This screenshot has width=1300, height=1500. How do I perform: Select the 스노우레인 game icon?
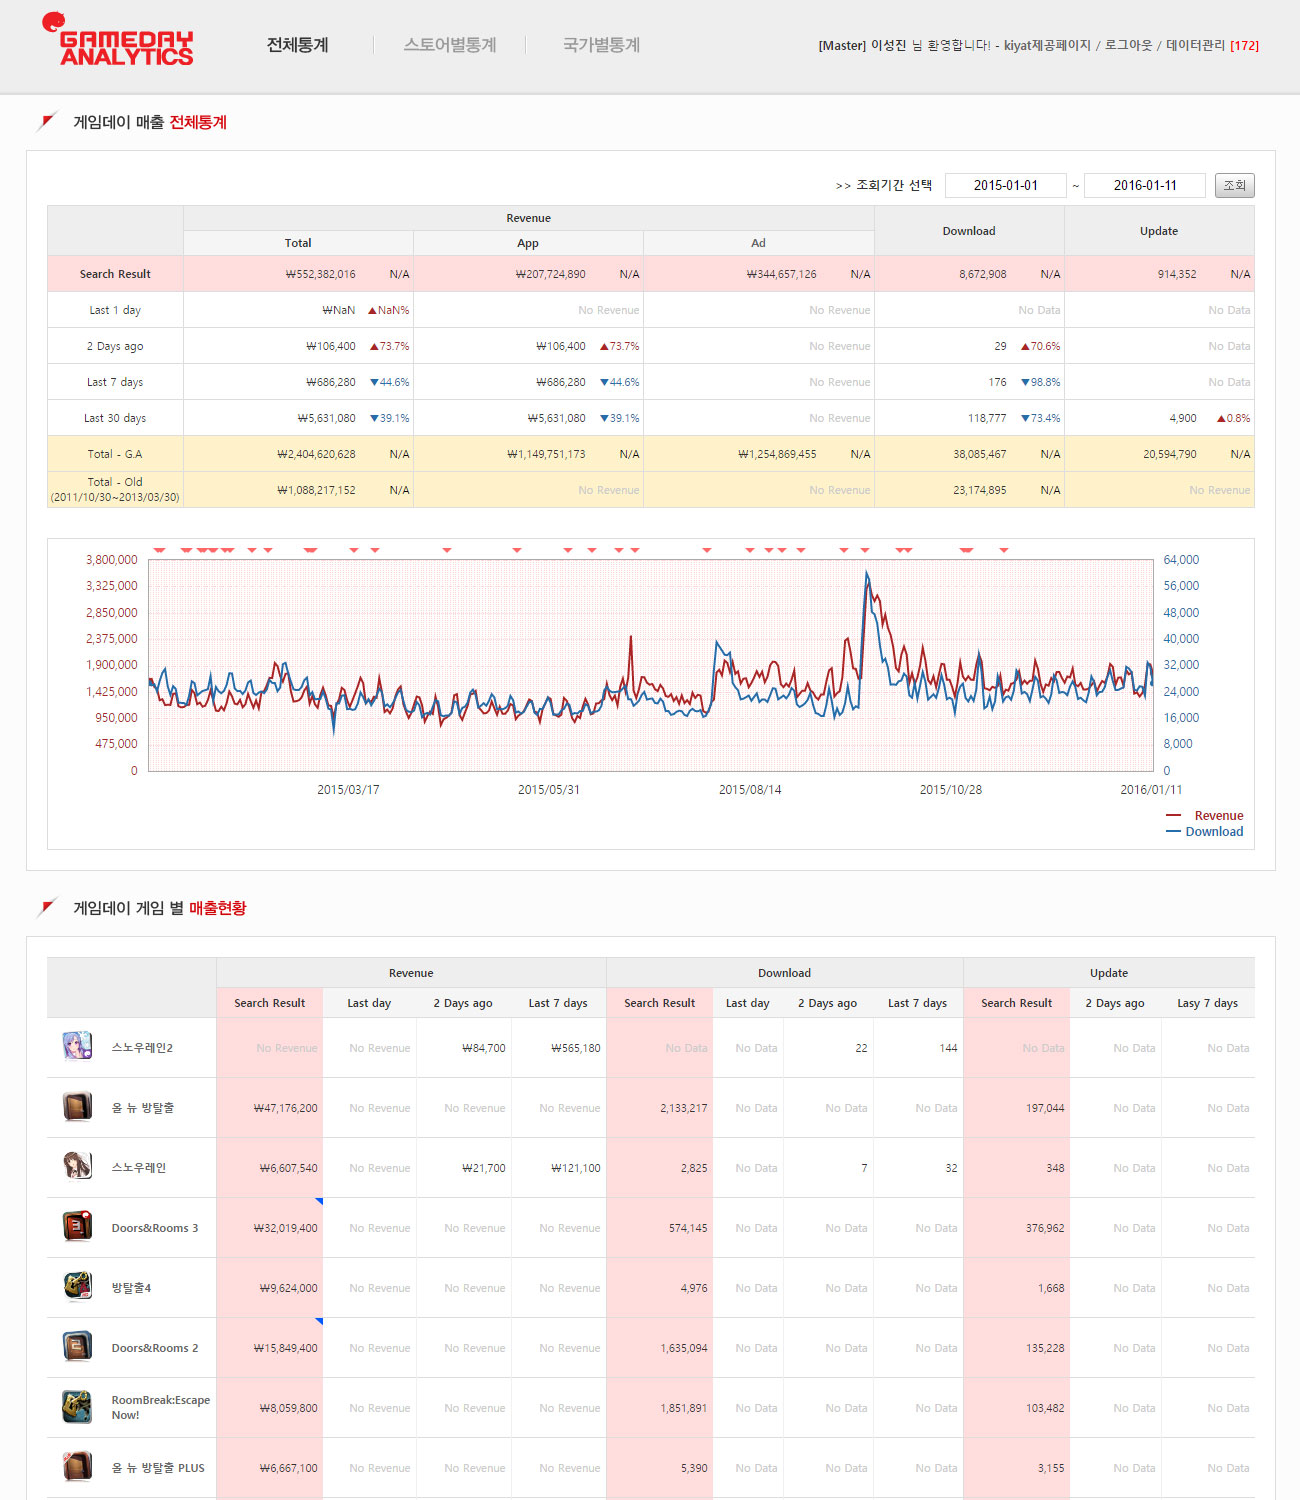pyautogui.click(x=77, y=1166)
